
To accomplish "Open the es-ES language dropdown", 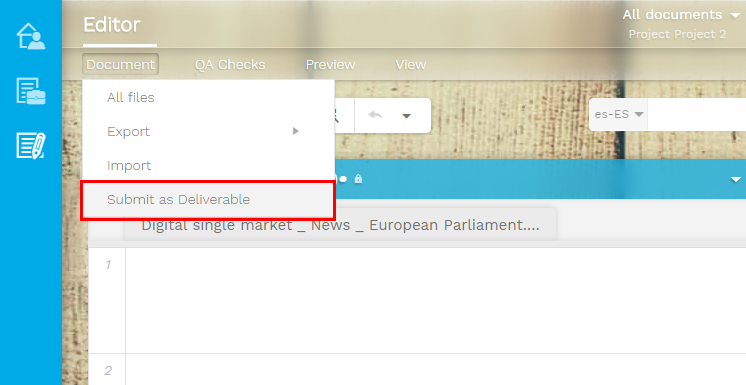I will pyautogui.click(x=618, y=114).
